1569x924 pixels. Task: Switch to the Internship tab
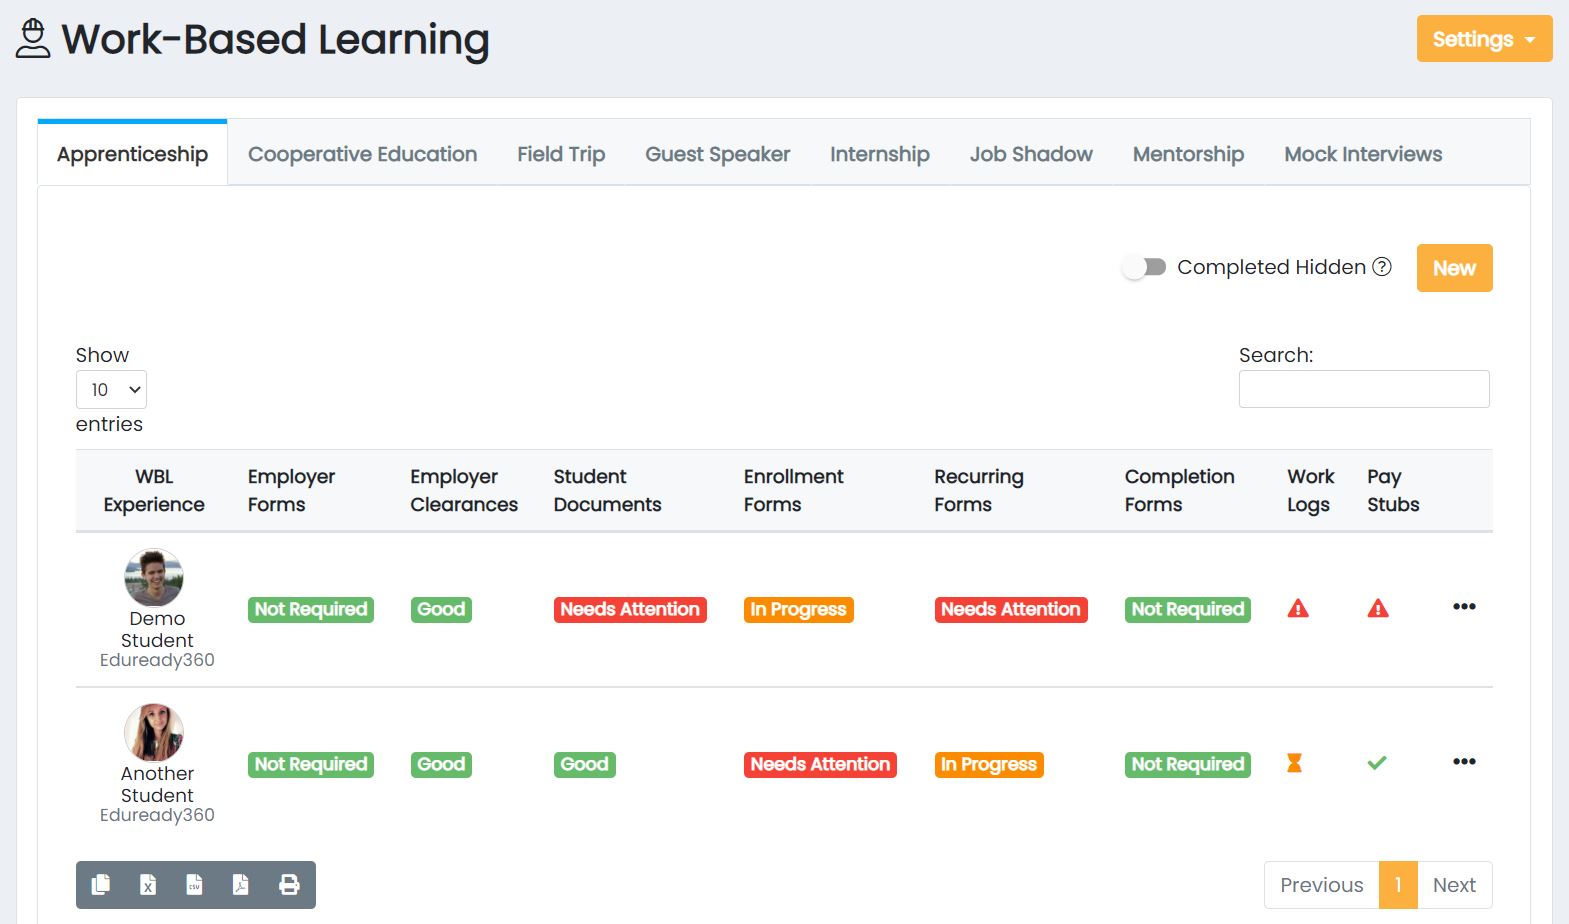[879, 154]
